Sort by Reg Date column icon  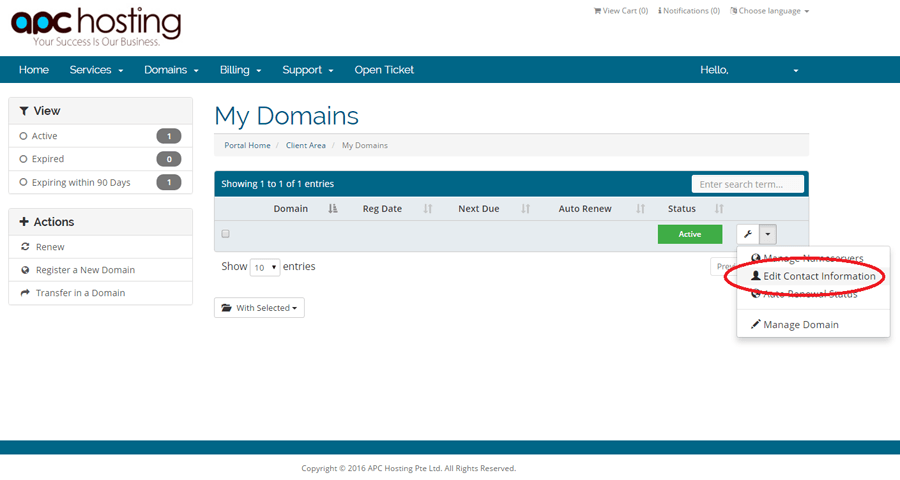coord(428,209)
